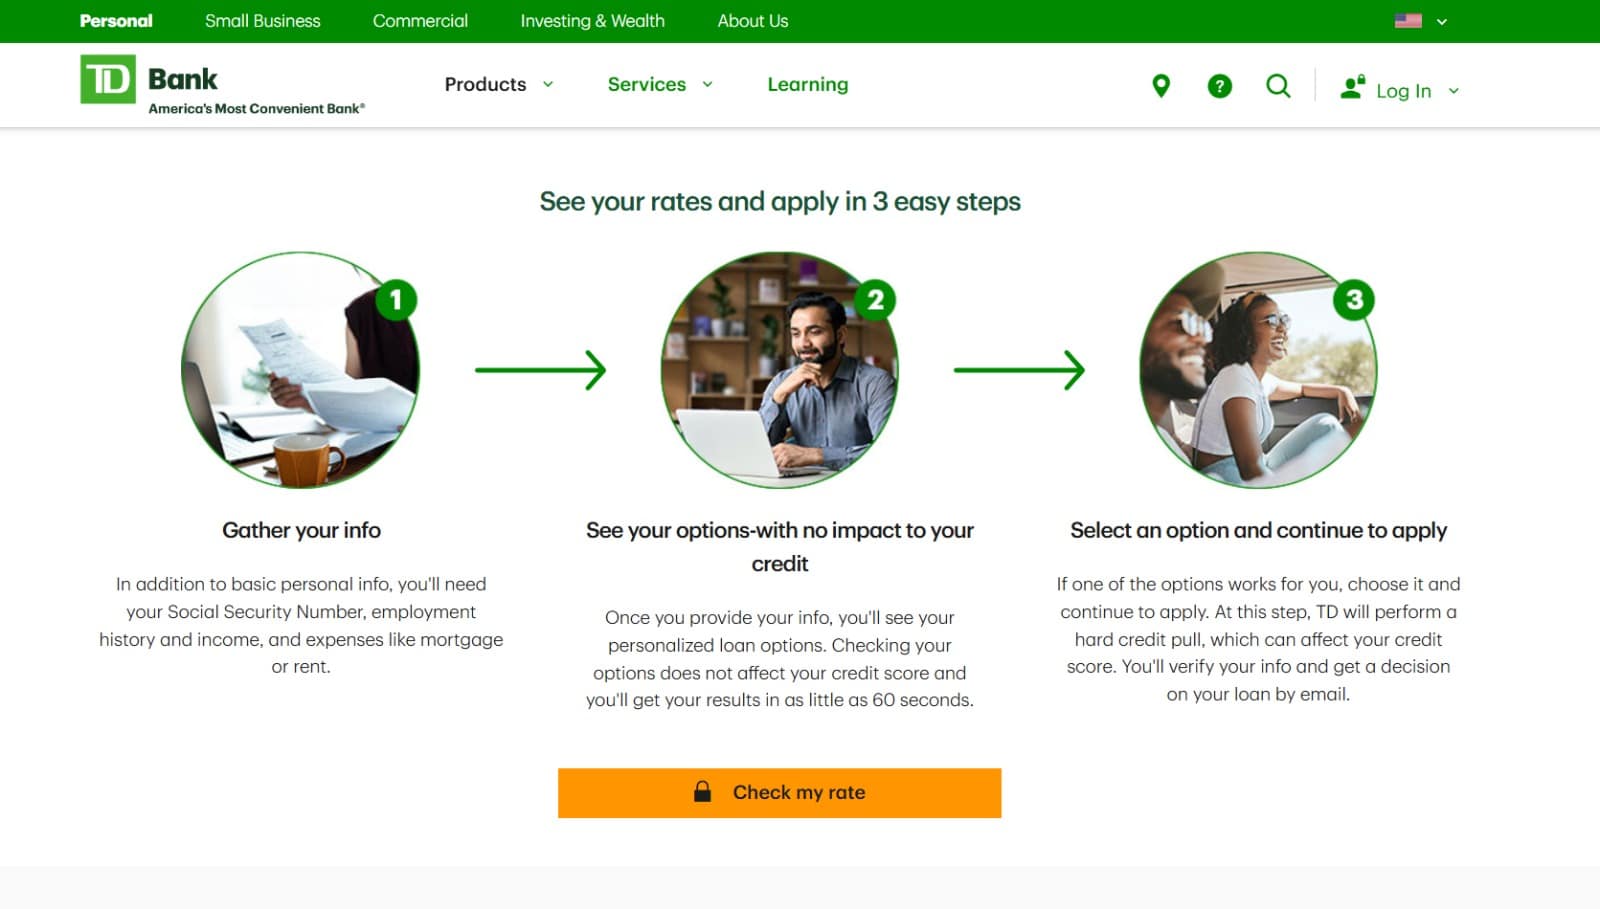Click the search magnifying glass icon
1600x909 pixels.
[x=1277, y=85]
